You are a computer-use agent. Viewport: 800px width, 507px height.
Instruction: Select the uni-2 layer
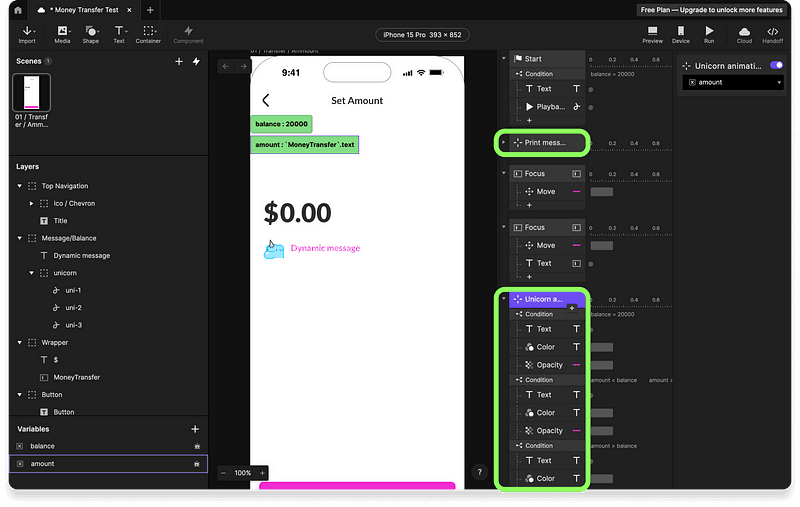(x=73, y=308)
